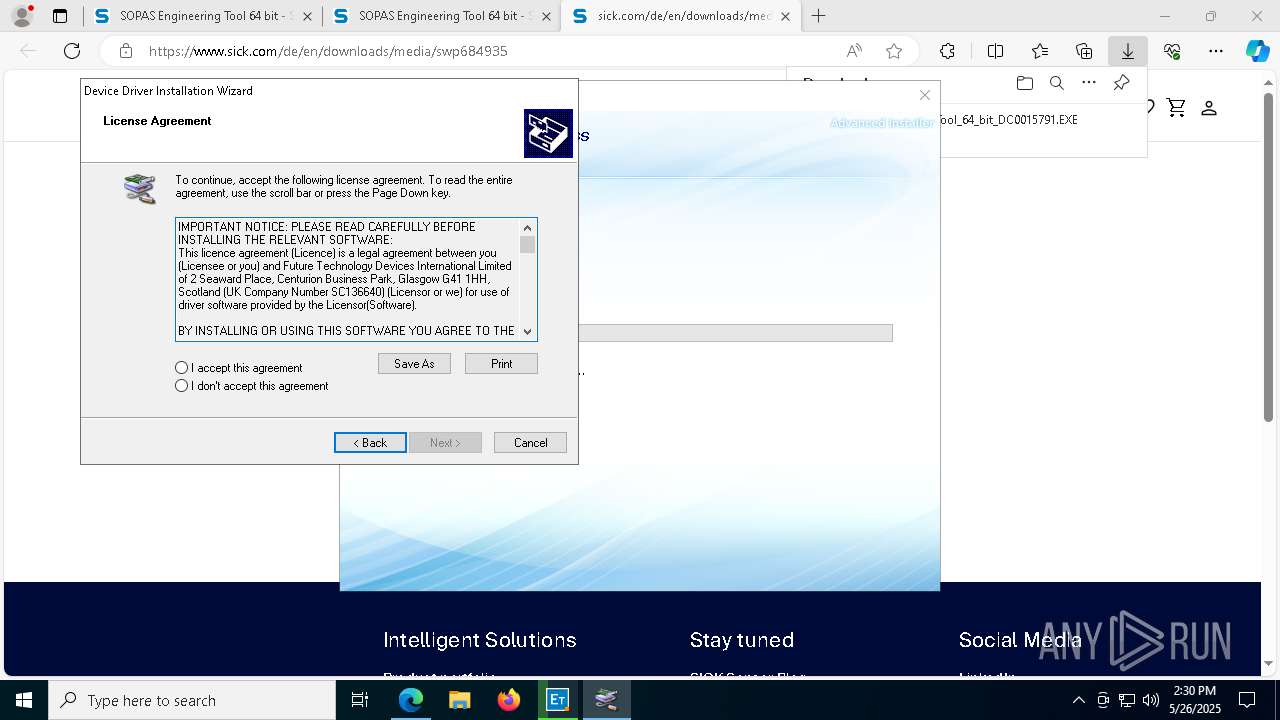Open Settings and more menu

(1216, 51)
